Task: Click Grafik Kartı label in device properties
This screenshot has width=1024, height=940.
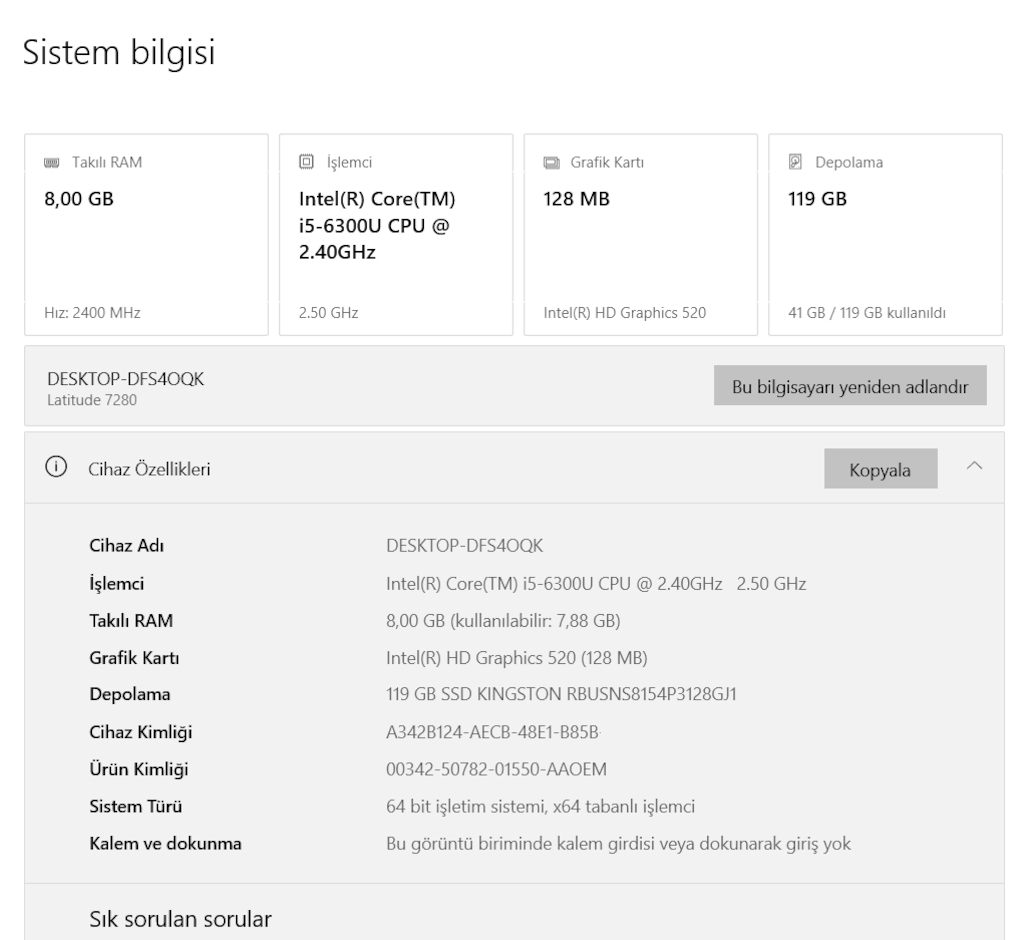Action: click(x=134, y=658)
